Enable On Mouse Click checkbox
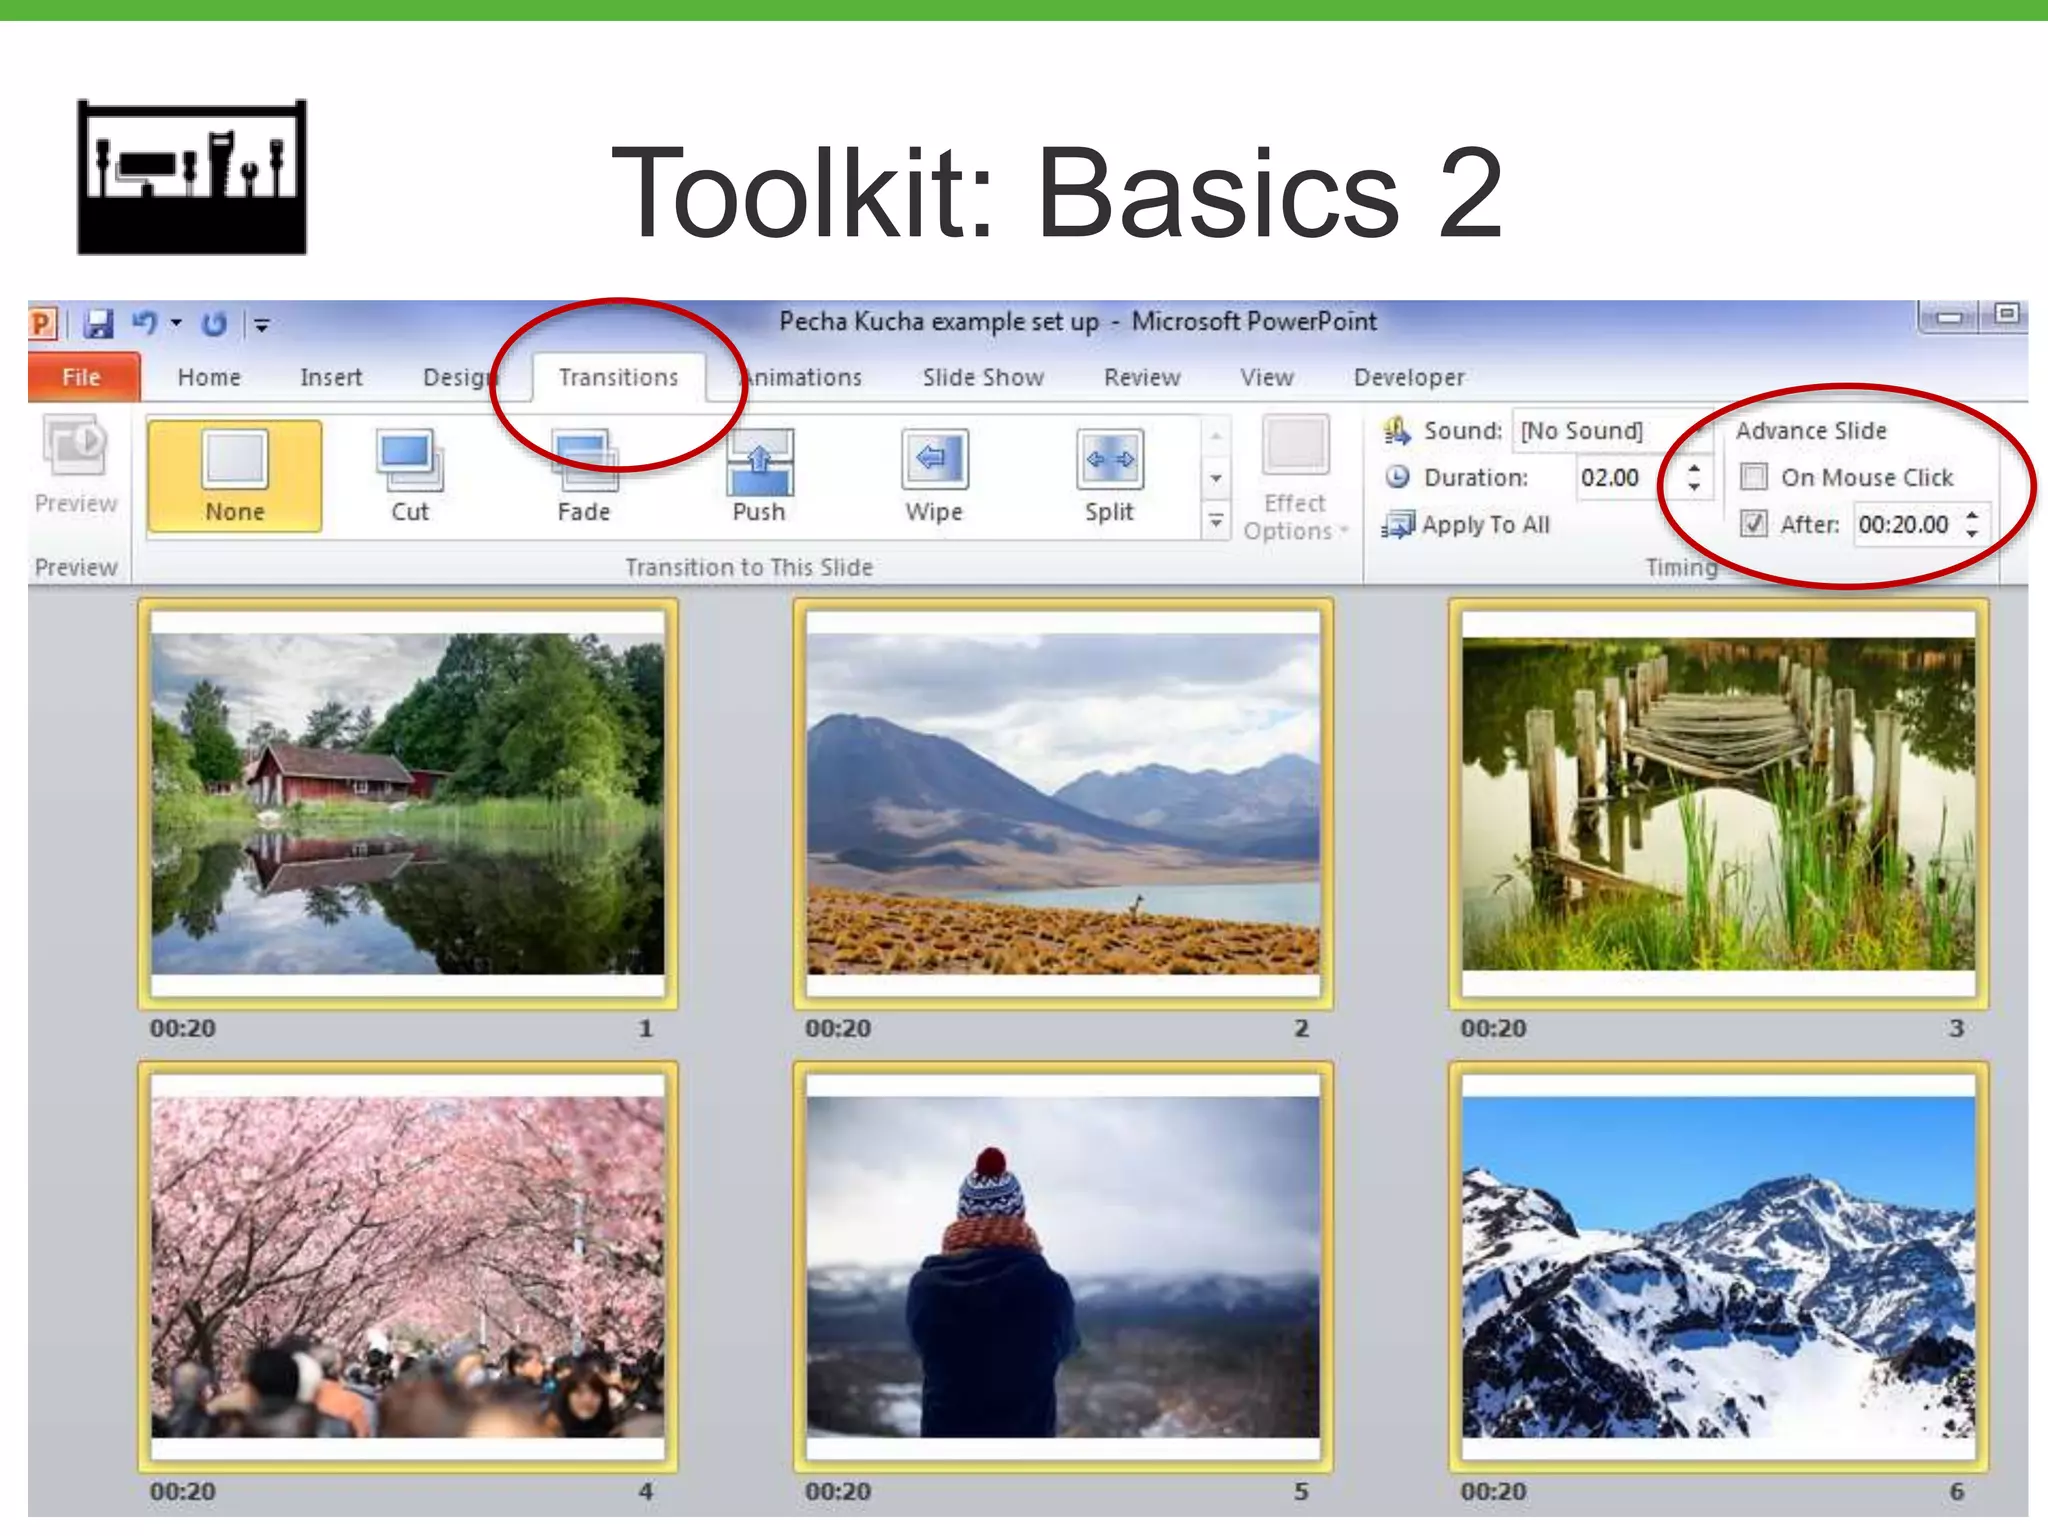This screenshot has height=1536, width=2048. [x=1754, y=476]
